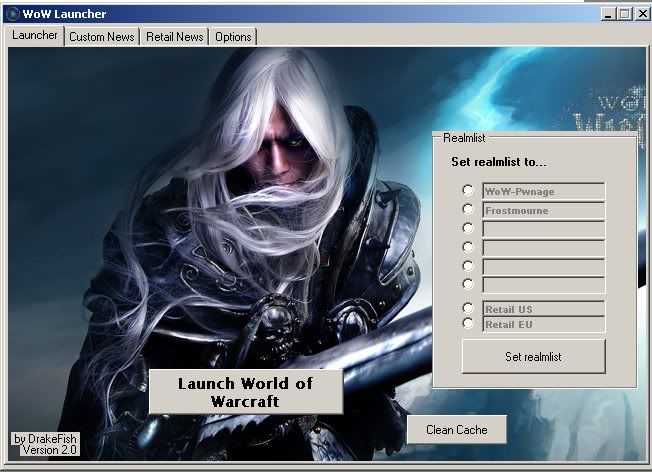Click the WoW-Pwnage text field

pyautogui.click(x=543, y=191)
